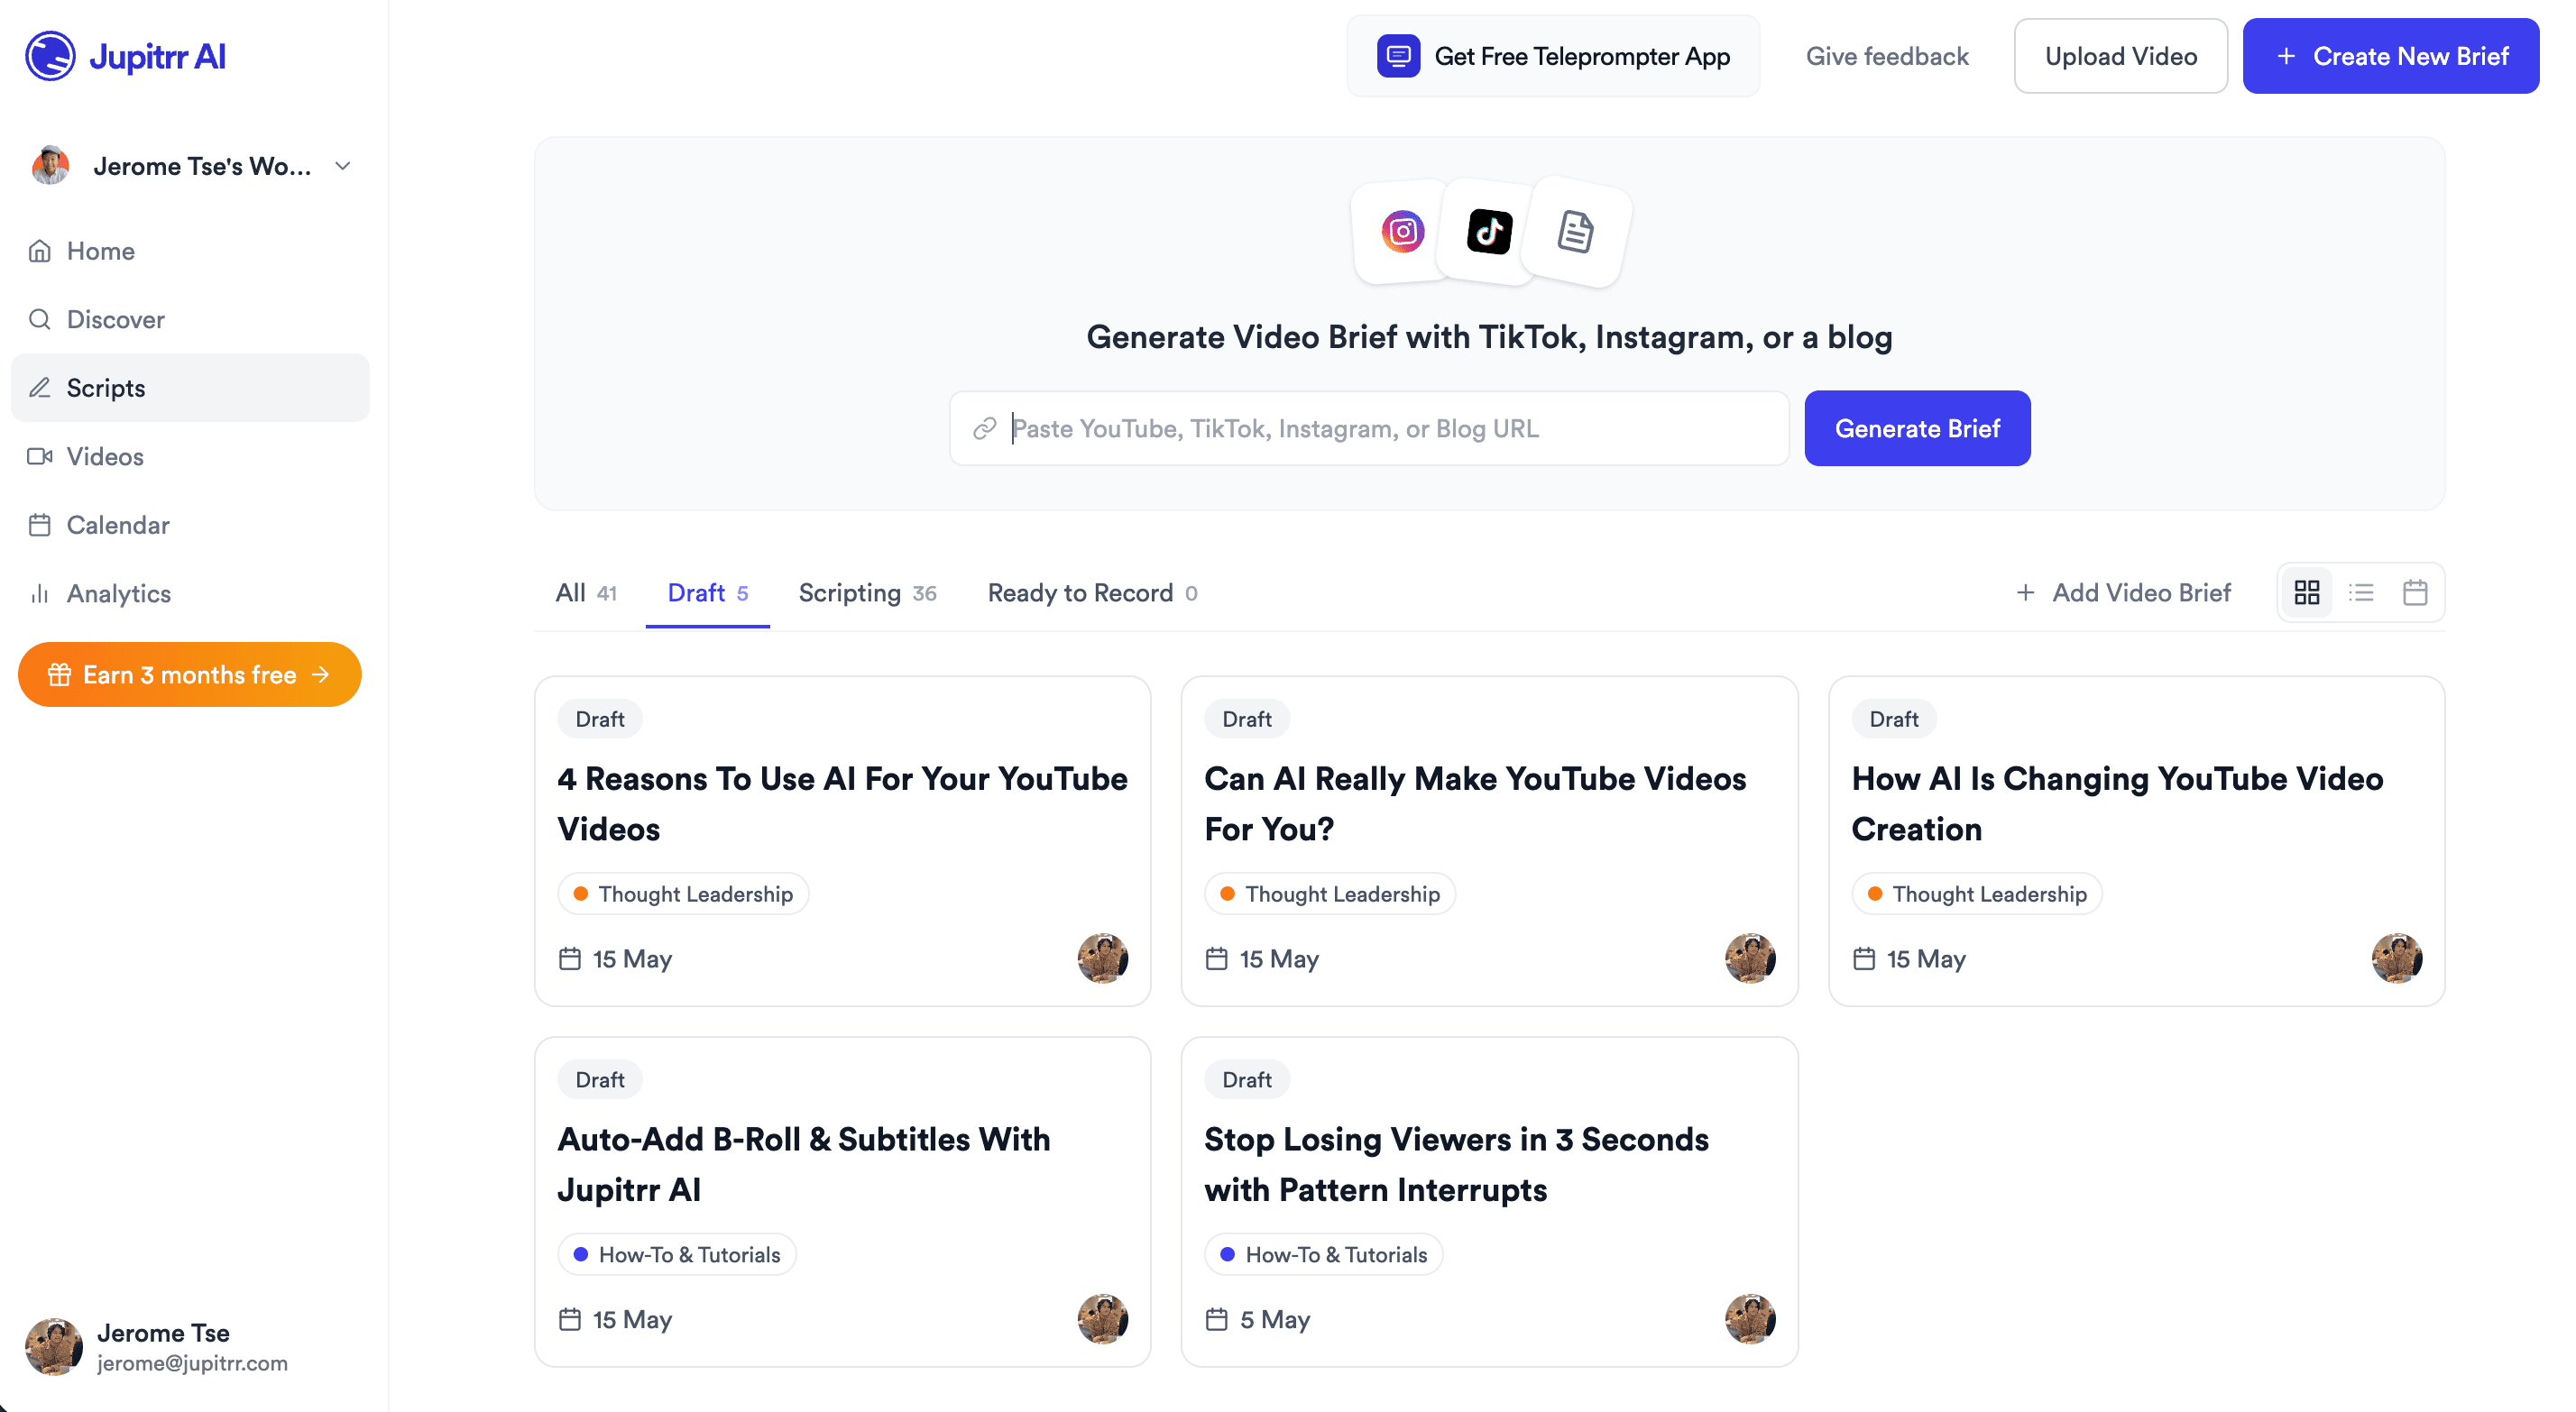The height and width of the screenshot is (1412, 2576).
Task: Expand the Jerome Tse's workspace dropdown
Action: tap(190, 166)
